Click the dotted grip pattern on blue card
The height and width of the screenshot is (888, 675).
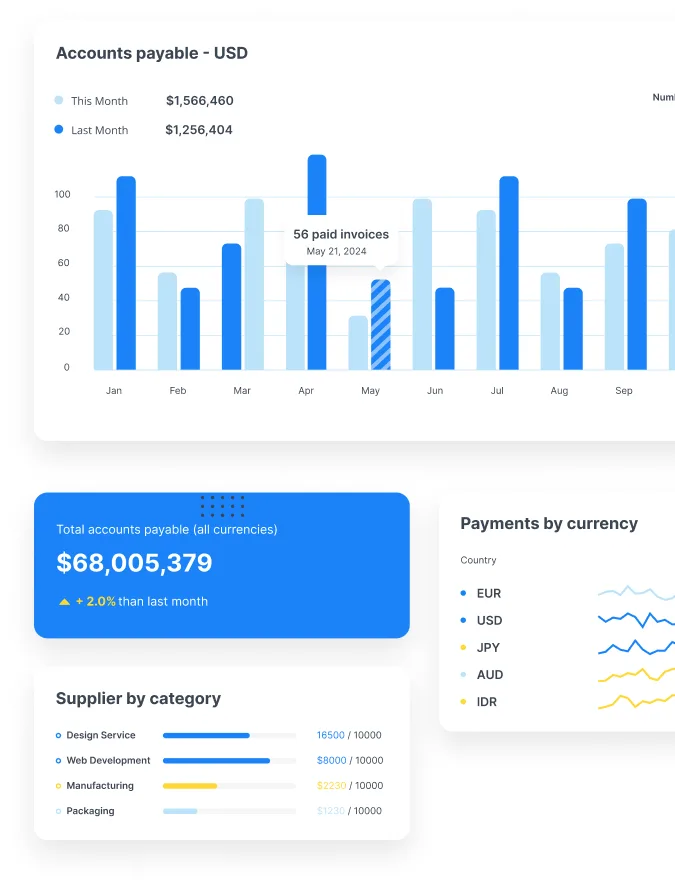pos(223,506)
